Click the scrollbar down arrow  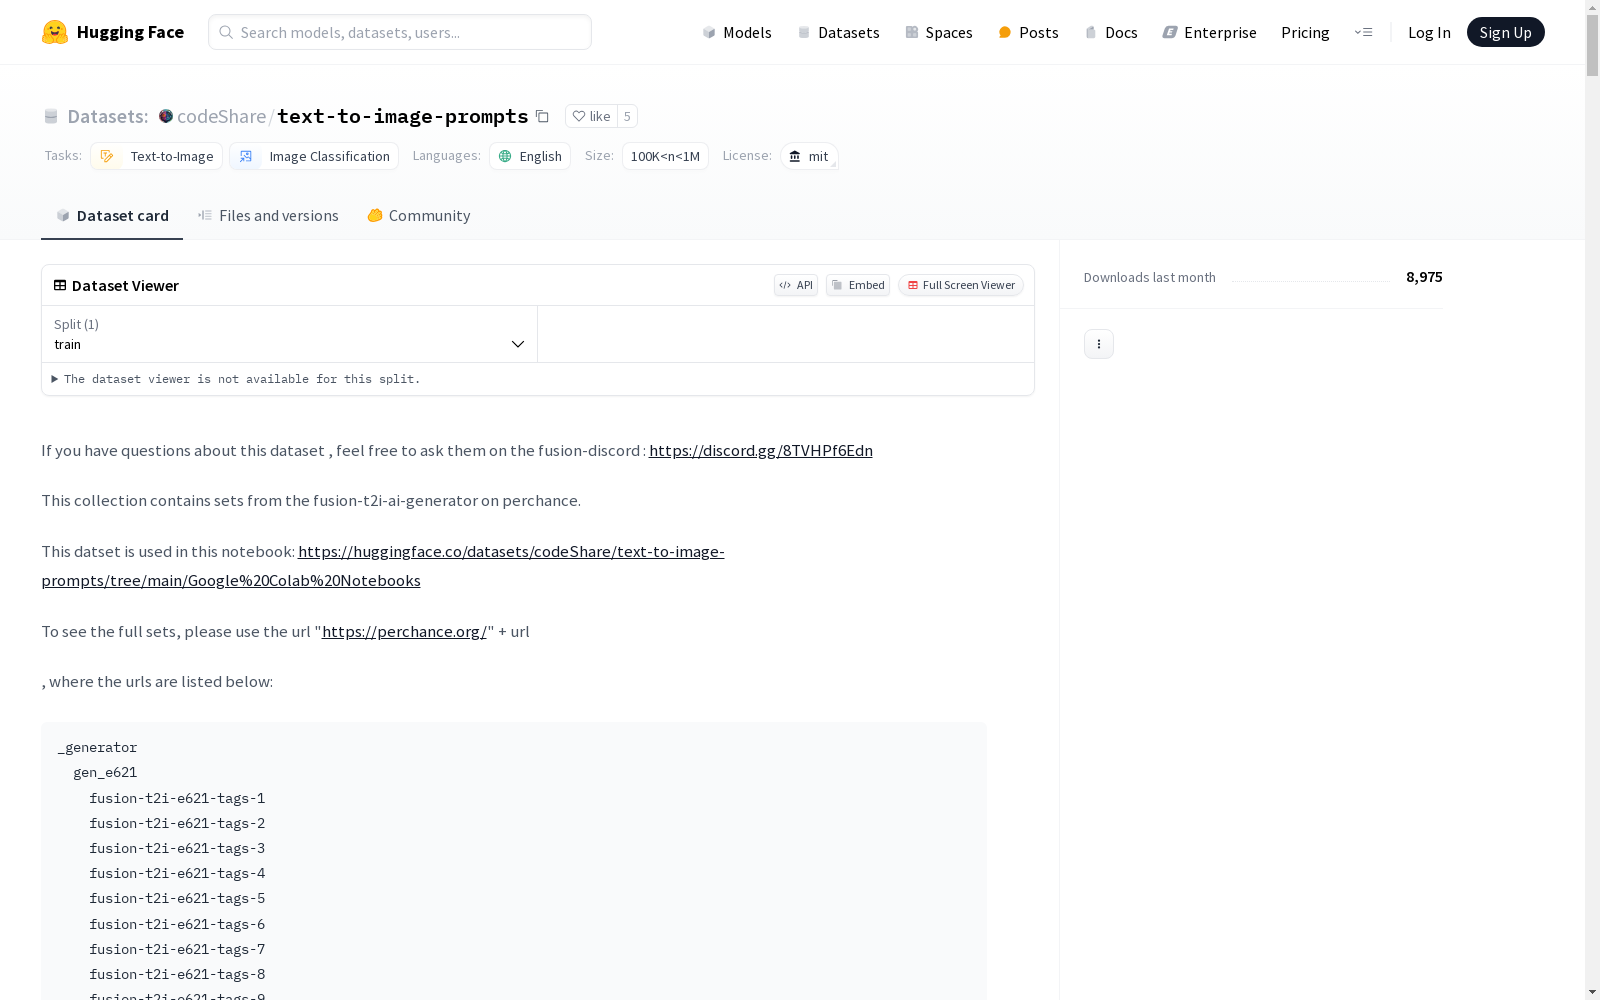click(1592, 992)
